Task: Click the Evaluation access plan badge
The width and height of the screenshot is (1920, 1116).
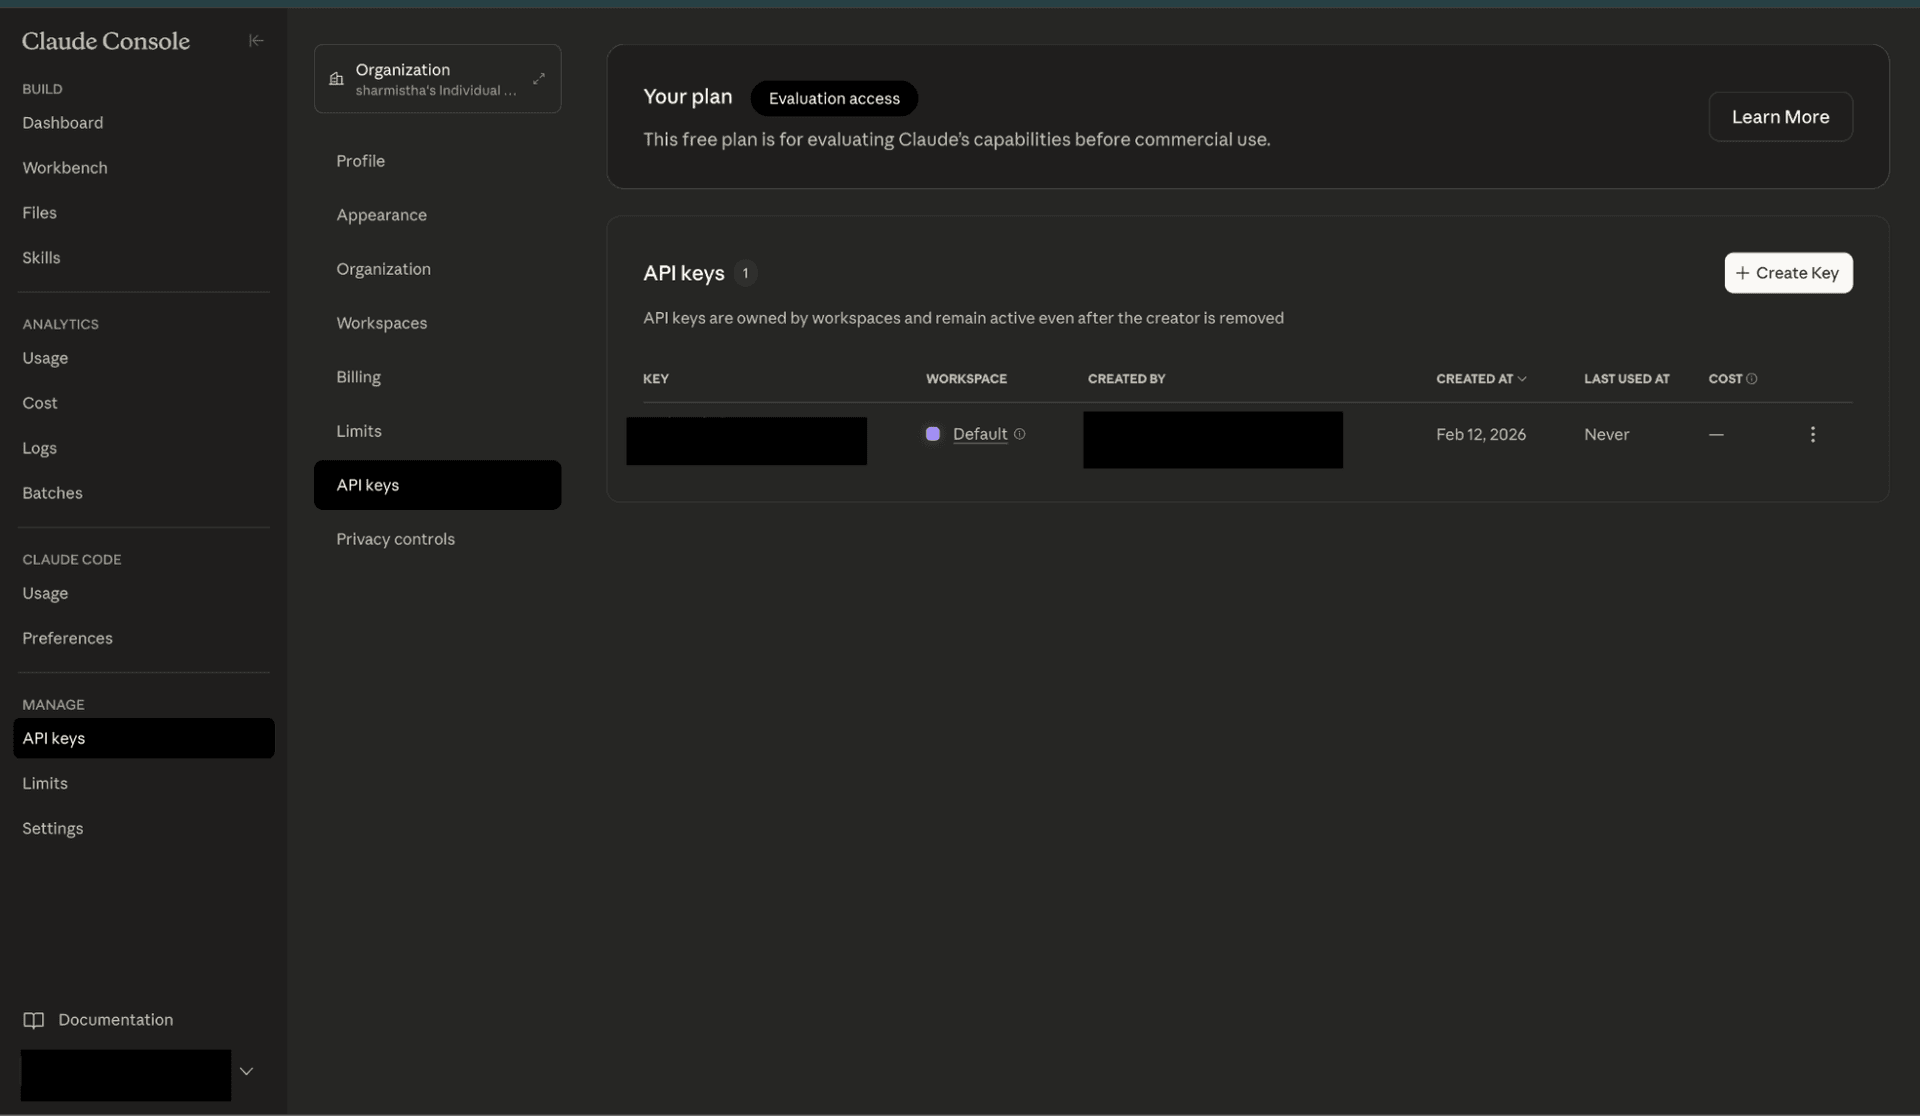Action: [833, 99]
